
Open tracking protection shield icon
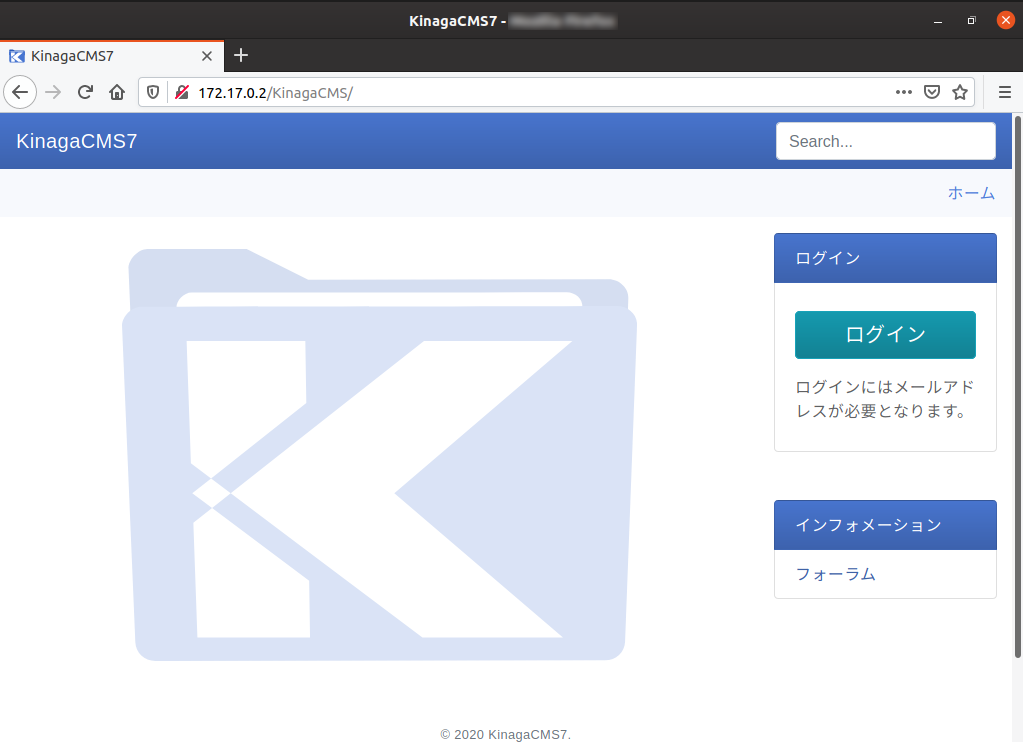[153, 92]
